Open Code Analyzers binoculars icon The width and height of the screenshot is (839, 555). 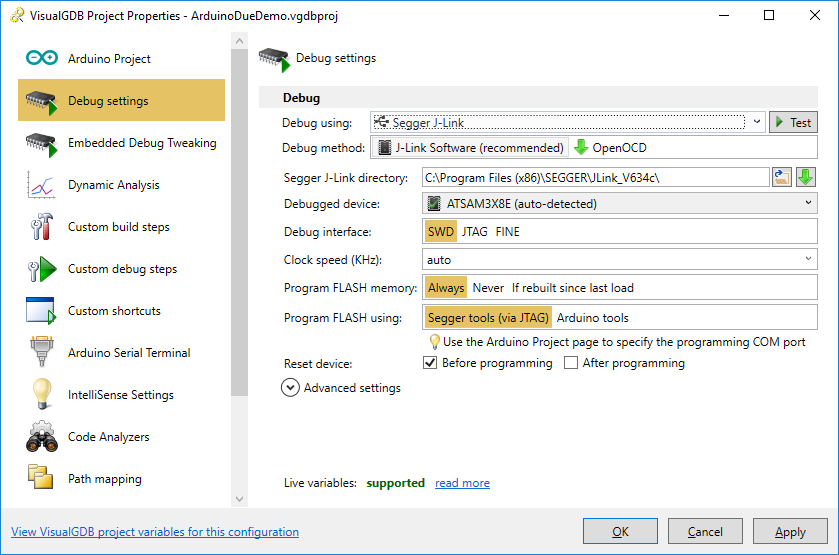[x=42, y=437]
